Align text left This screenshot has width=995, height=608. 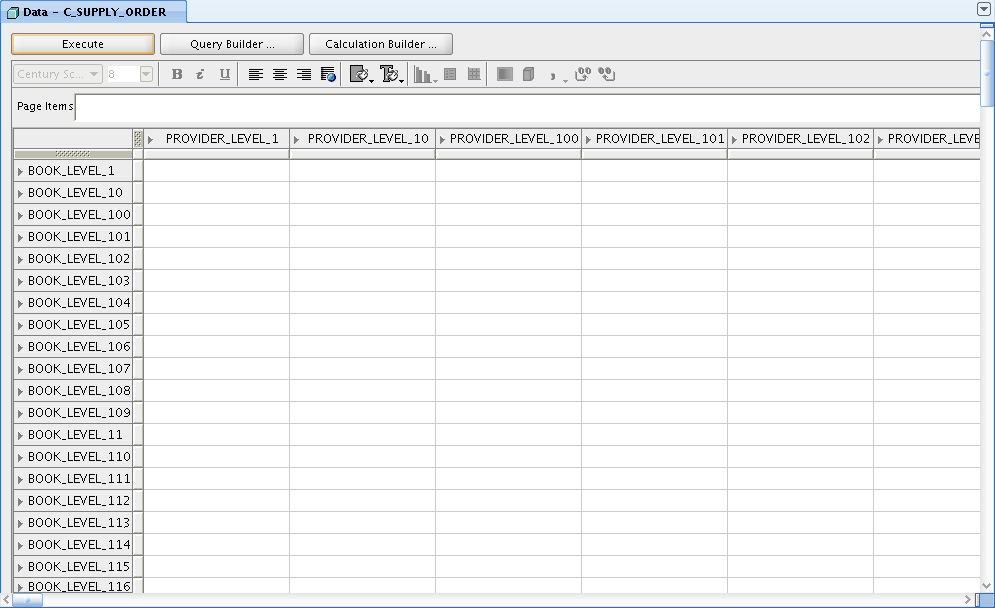point(256,74)
